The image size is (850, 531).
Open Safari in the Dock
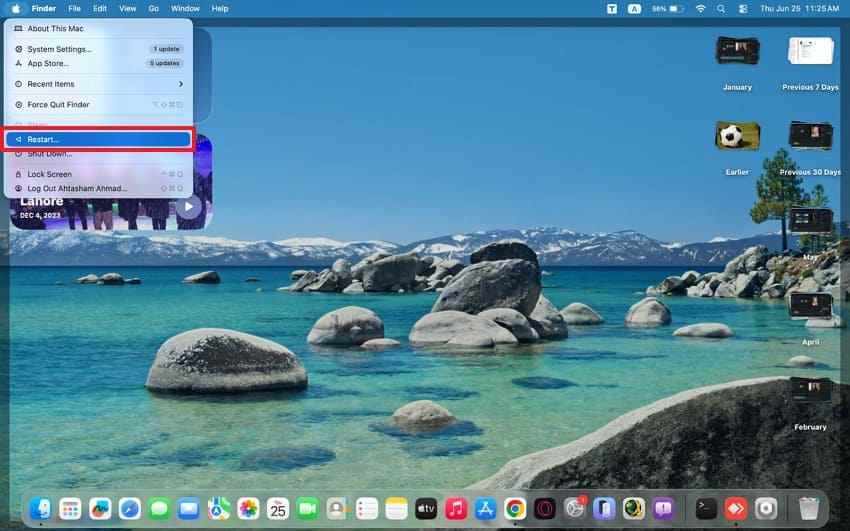[130, 509]
